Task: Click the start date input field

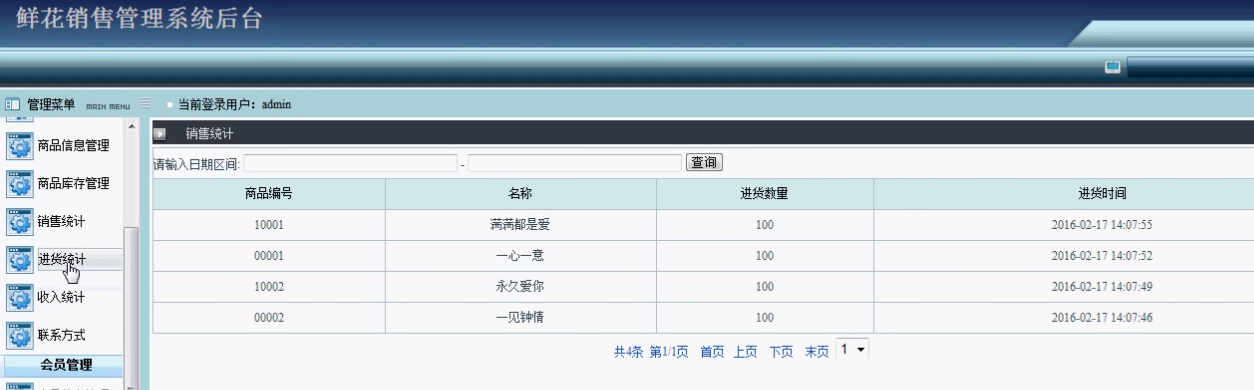Action: coord(350,163)
